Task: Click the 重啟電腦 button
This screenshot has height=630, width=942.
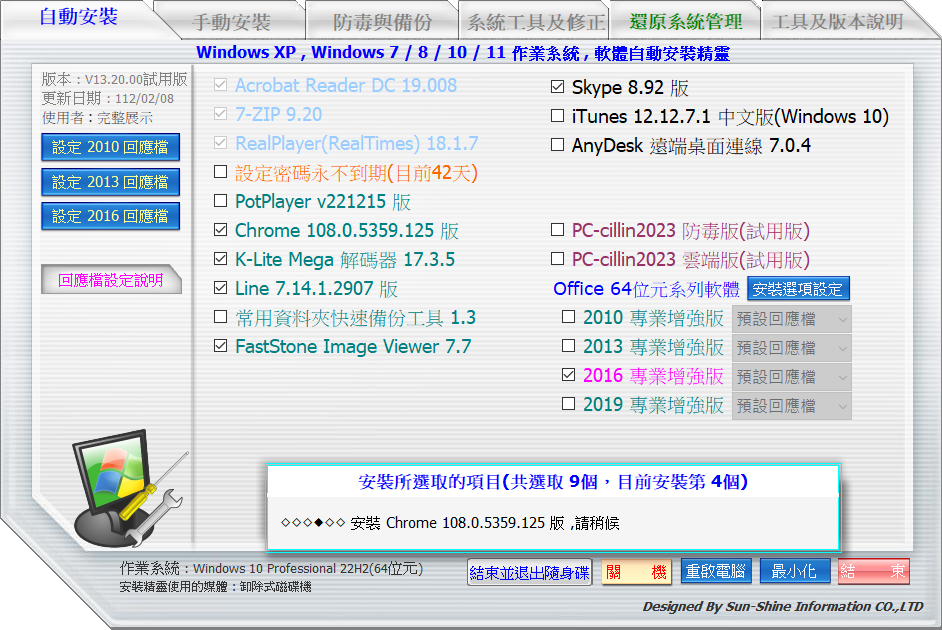Action: coord(715,572)
